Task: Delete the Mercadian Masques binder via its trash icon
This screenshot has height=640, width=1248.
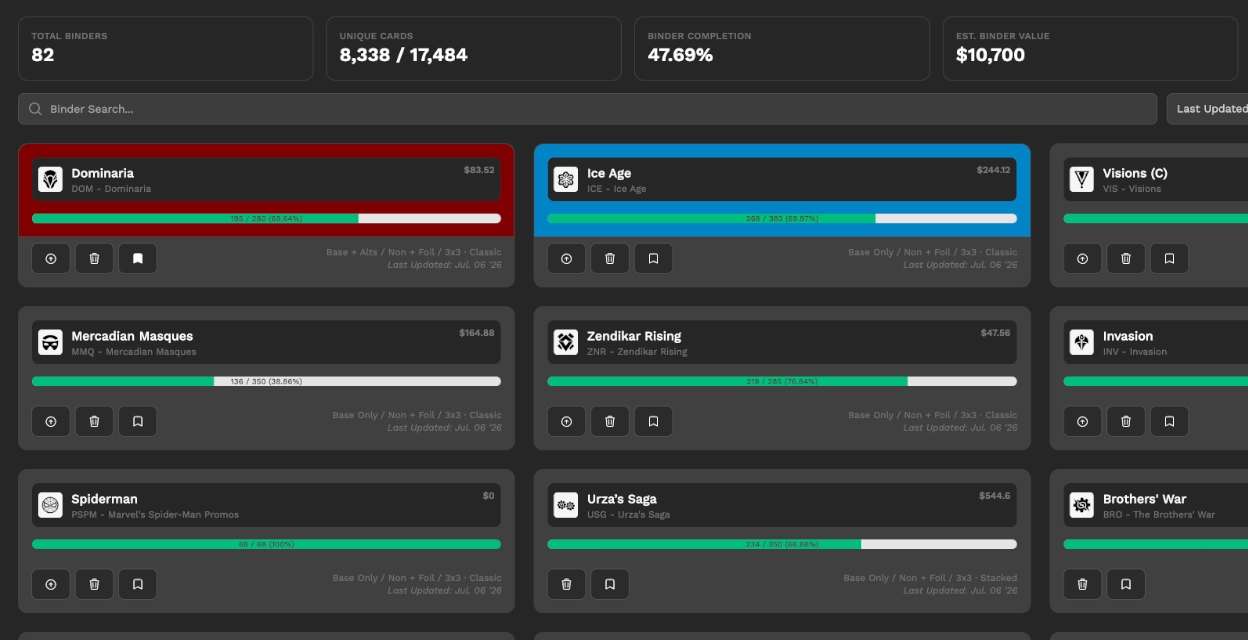Action: click(x=94, y=422)
